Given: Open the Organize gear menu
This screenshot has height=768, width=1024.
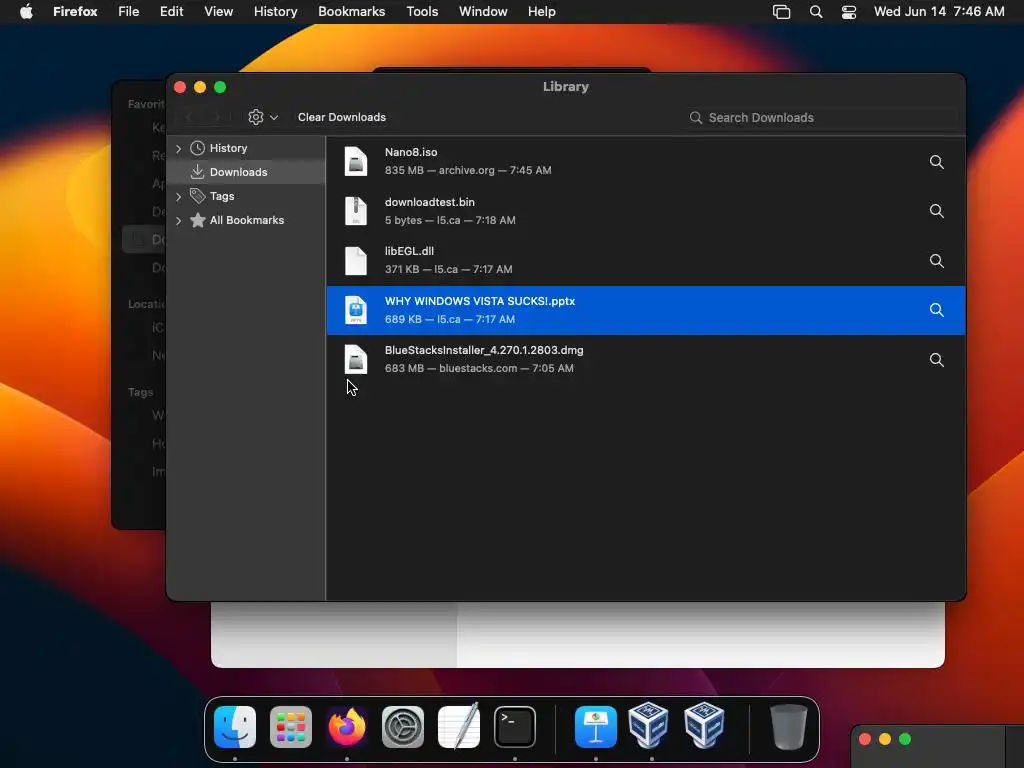Looking at the screenshot, I should [263, 117].
